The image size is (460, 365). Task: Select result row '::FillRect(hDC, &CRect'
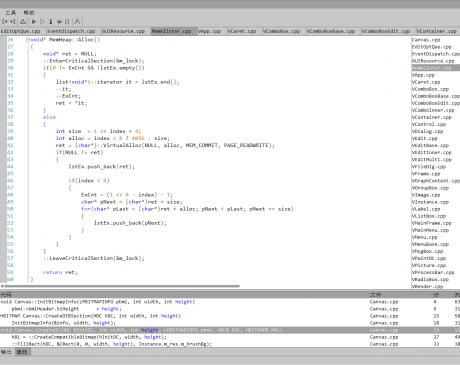pyautogui.click(x=230, y=344)
